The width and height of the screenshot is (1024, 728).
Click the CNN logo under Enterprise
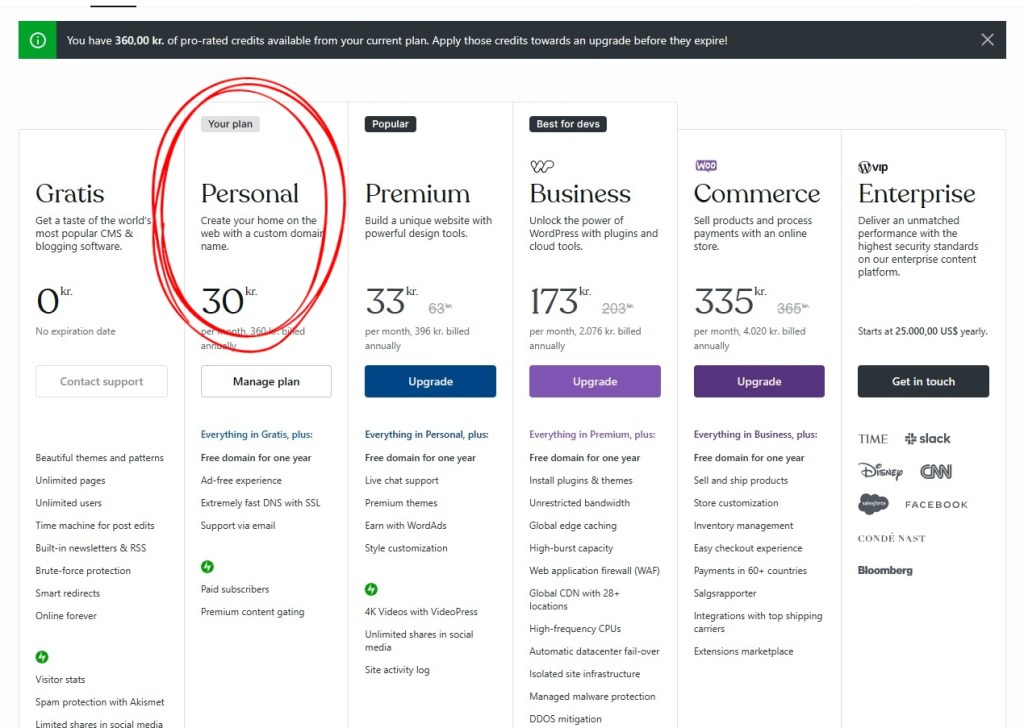point(935,471)
